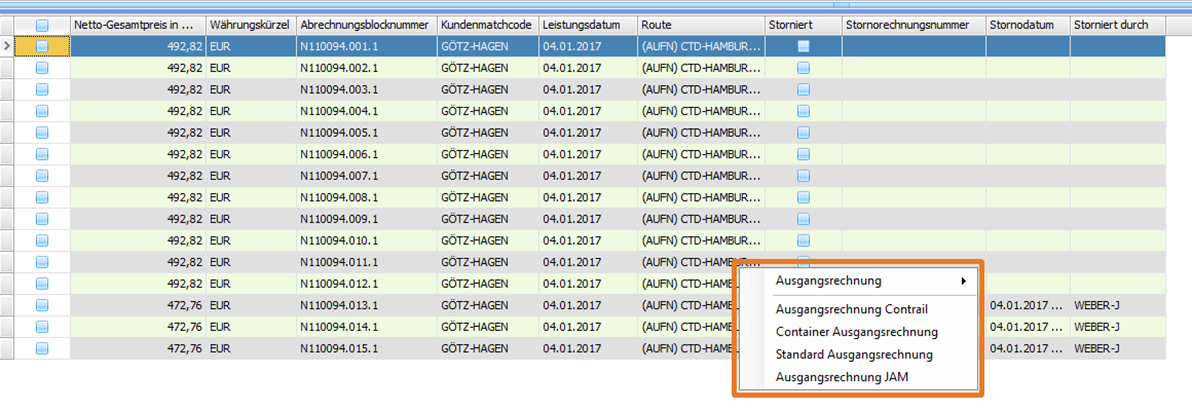This screenshot has height=411, width=1192.
Task: Click the Kundenmatchcode column header
Action: coord(486,25)
